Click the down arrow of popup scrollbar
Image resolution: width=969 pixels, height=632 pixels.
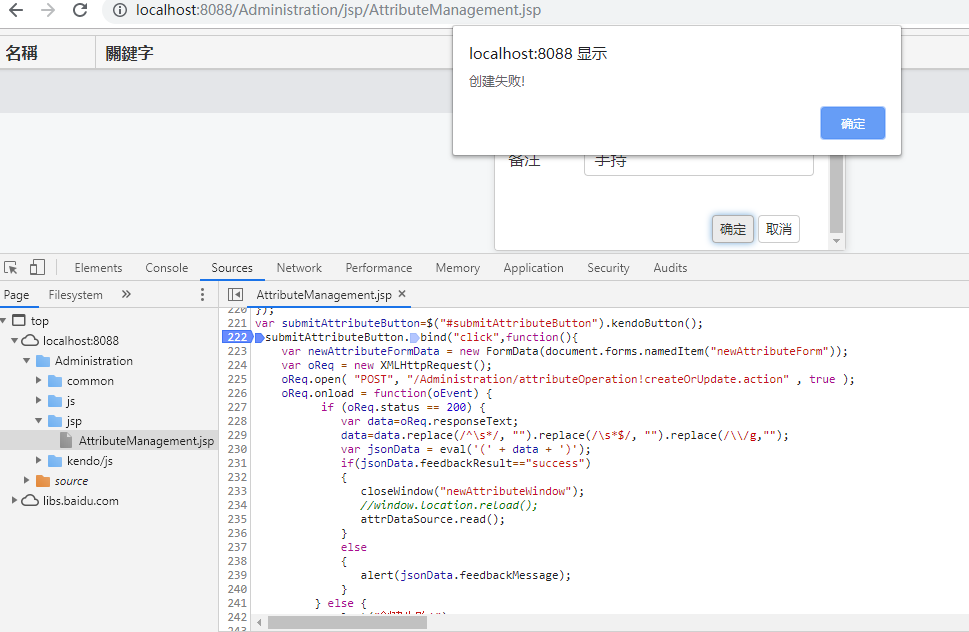(x=836, y=241)
